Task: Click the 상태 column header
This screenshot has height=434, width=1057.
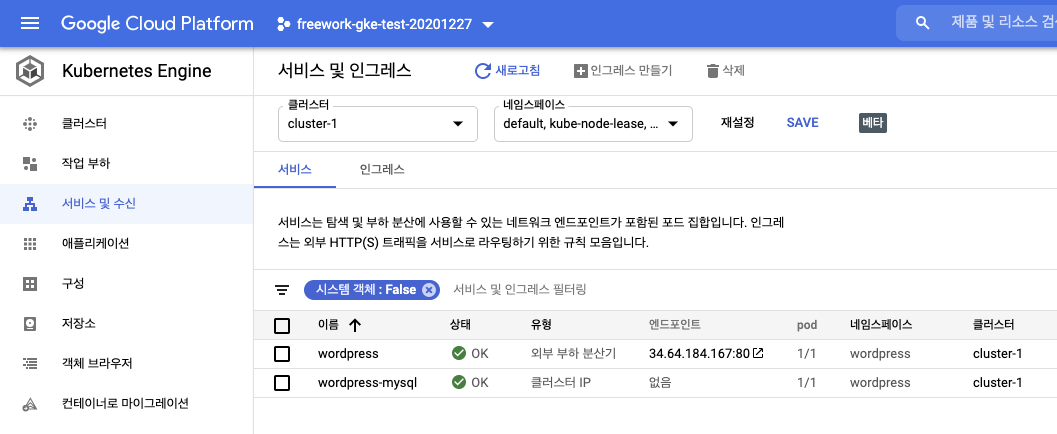Action: pos(460,325)
